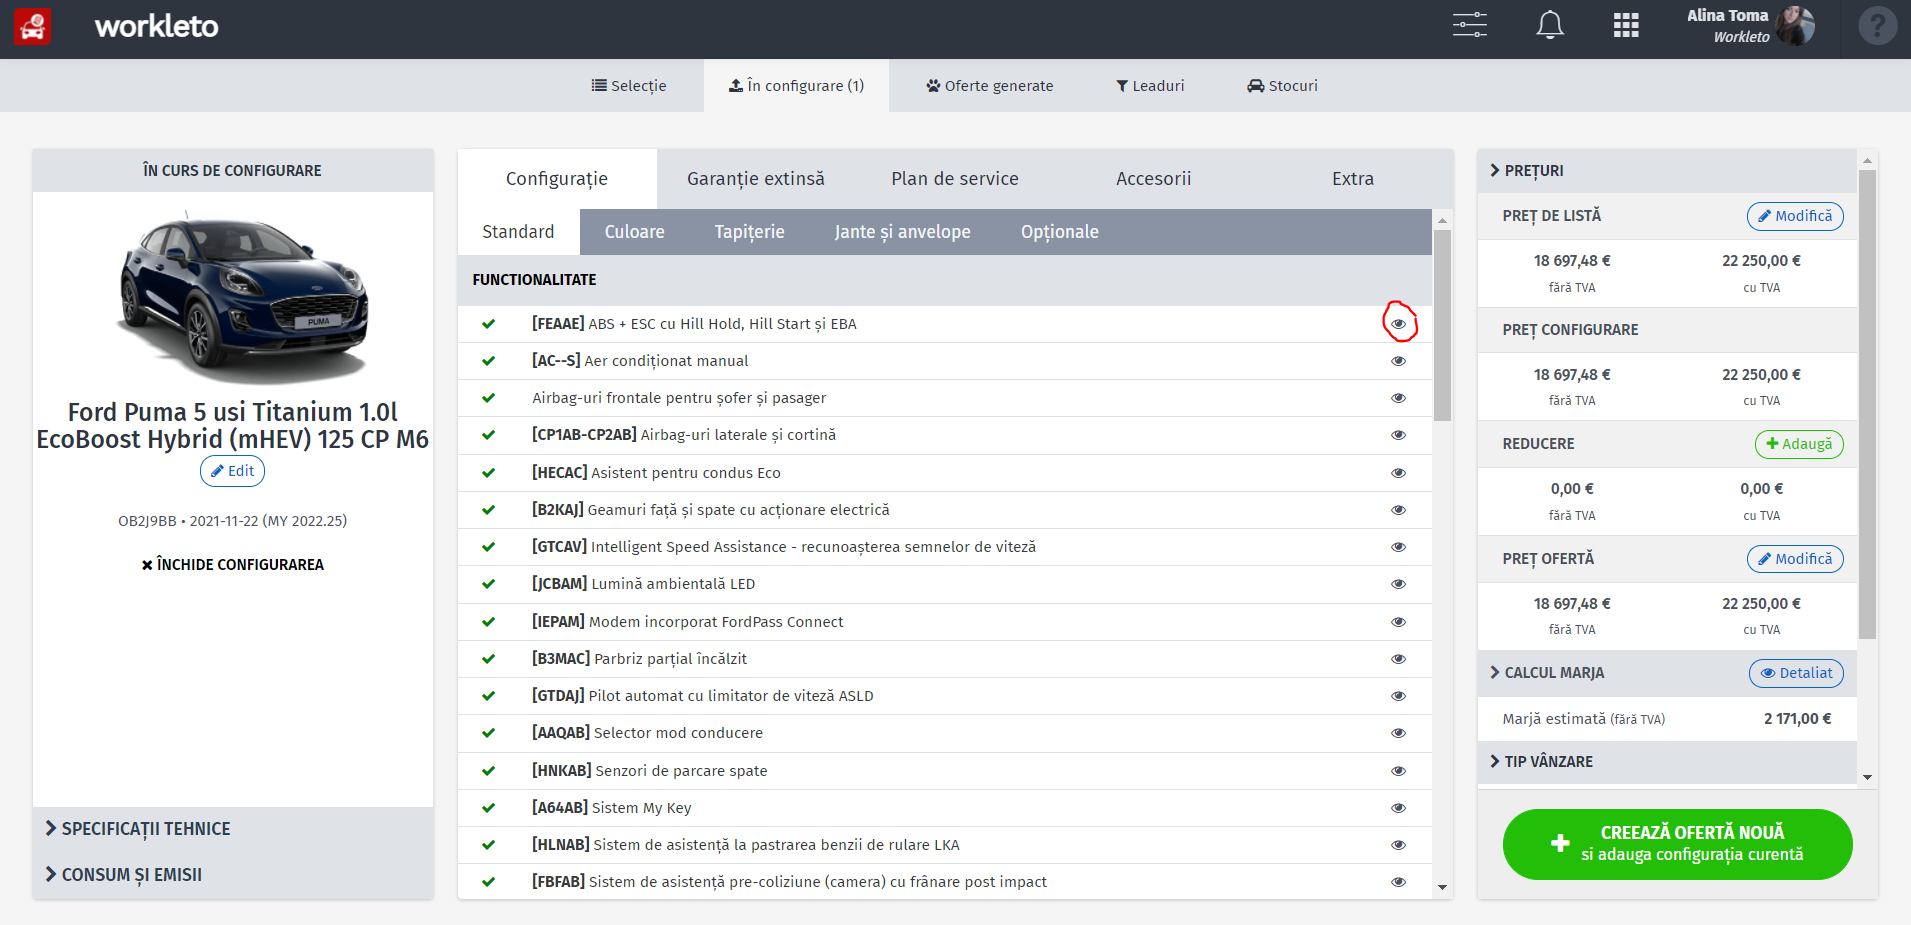Switch to Garanție extinsă tab

756,179
